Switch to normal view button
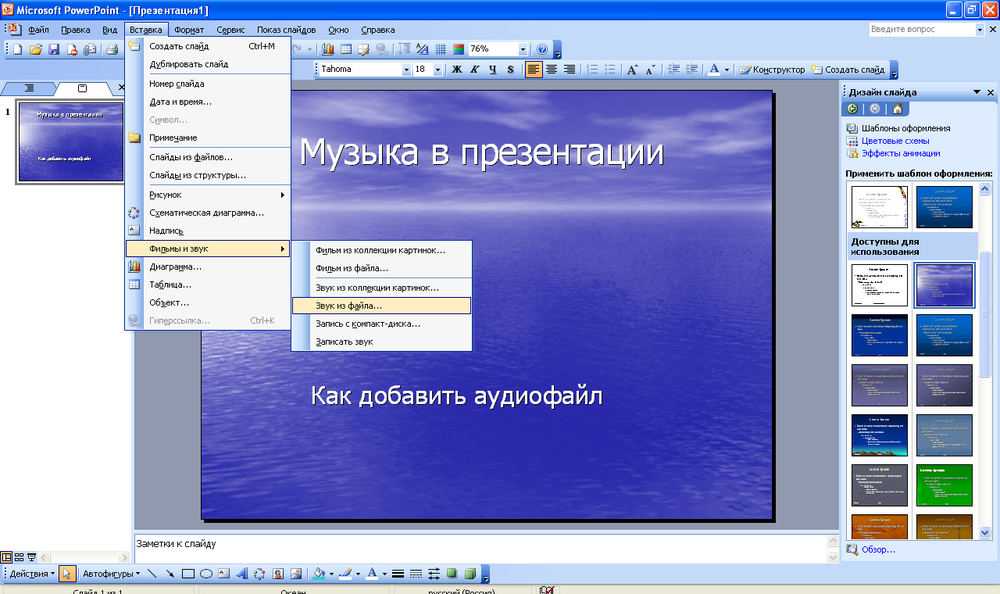1000x594 pixels. (6, 557)
